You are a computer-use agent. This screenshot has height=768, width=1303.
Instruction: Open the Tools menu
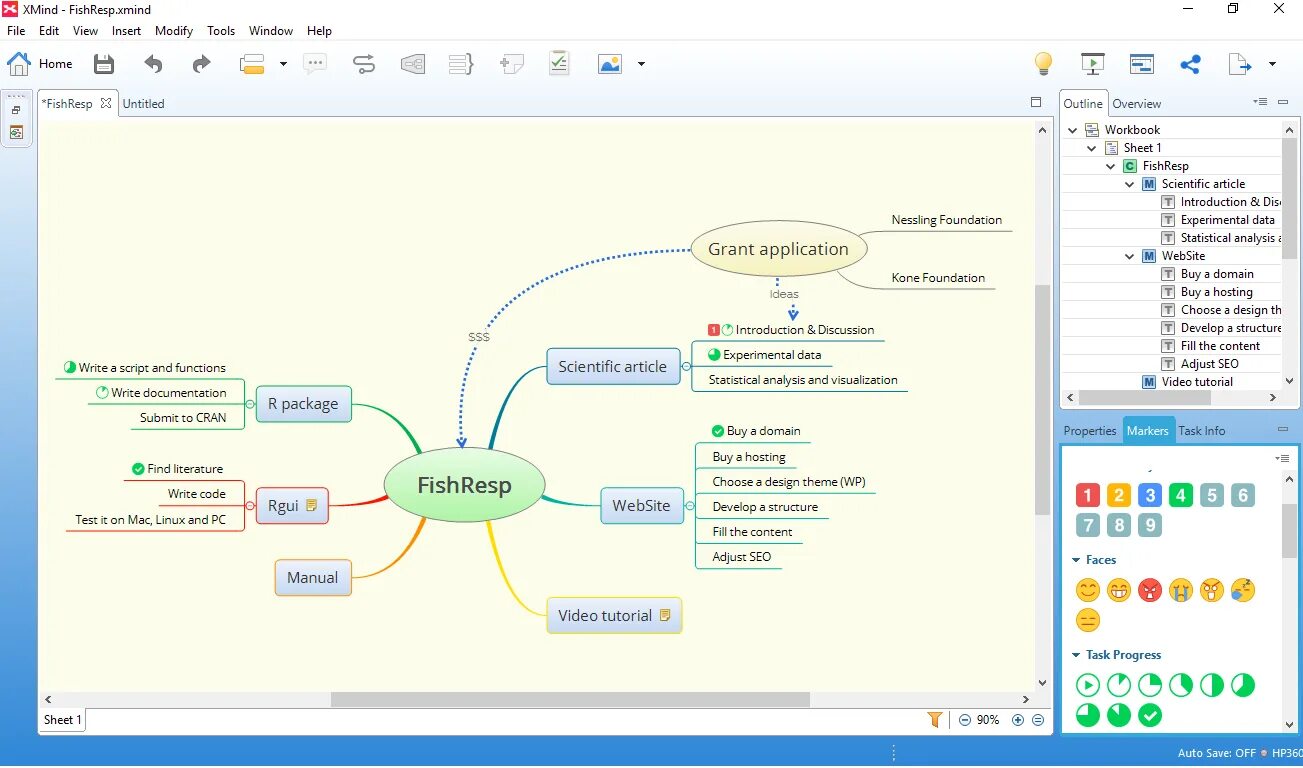pyautogui.click(x=221, y=31)
